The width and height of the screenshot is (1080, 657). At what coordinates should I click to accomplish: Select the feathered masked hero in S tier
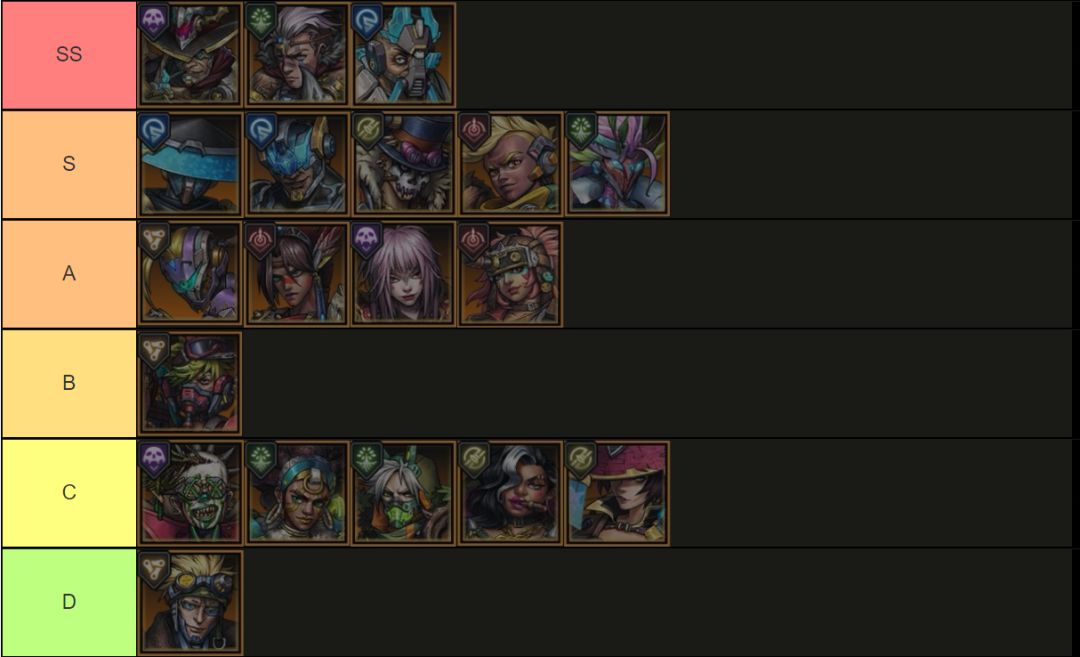617,164
